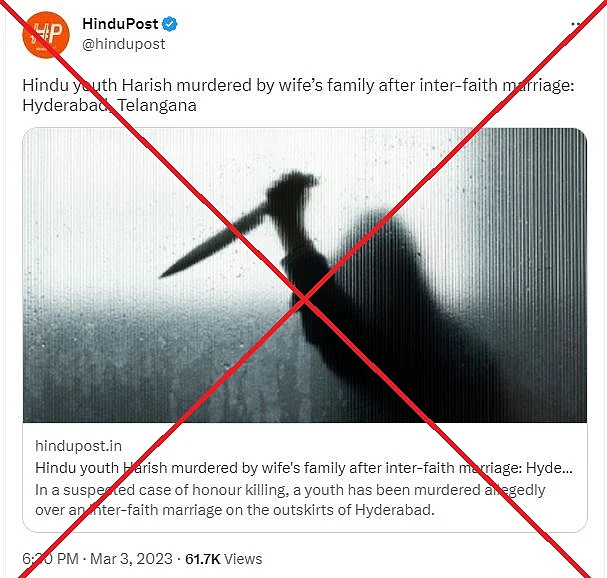View the 61.7K count
Image resolution: width=607 pixels, height=578 pixels.
click(x=202, y=559)
